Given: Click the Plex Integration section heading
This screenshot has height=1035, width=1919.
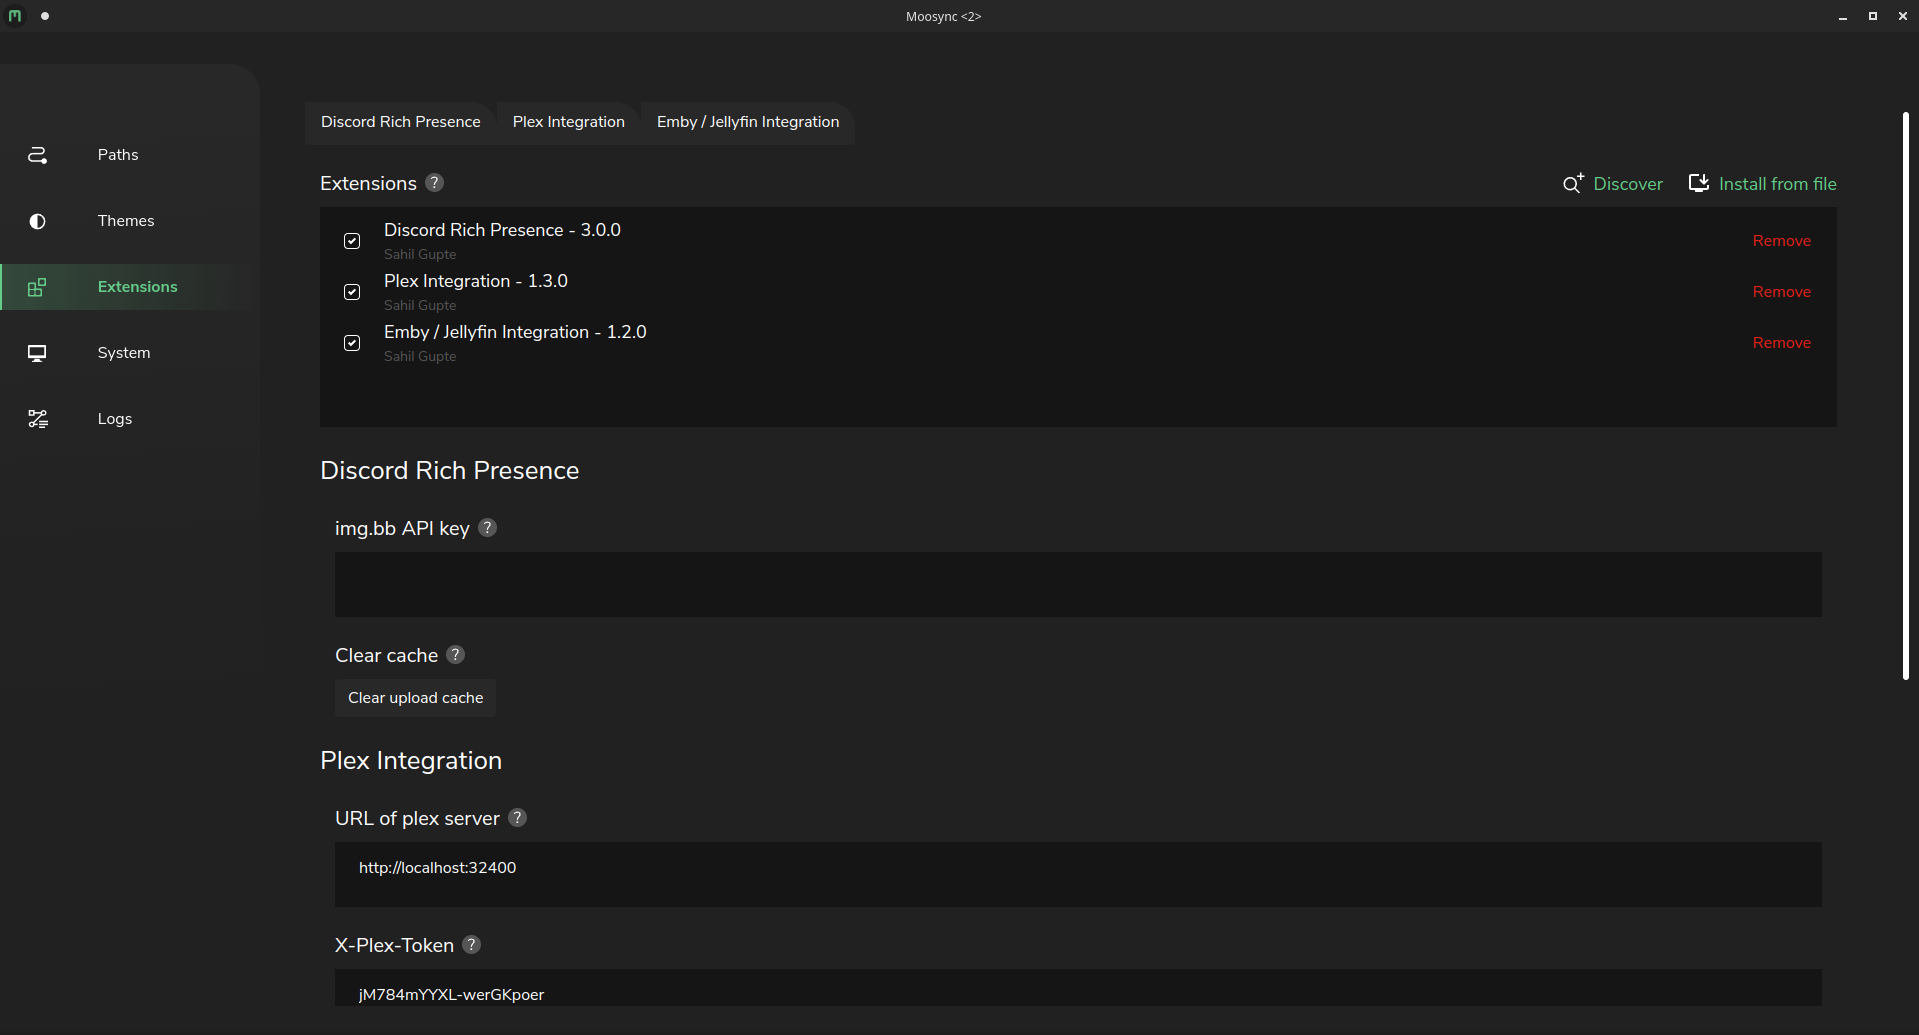Looking at the screenshot, I should pyautogui.click(x=411, y=760).
